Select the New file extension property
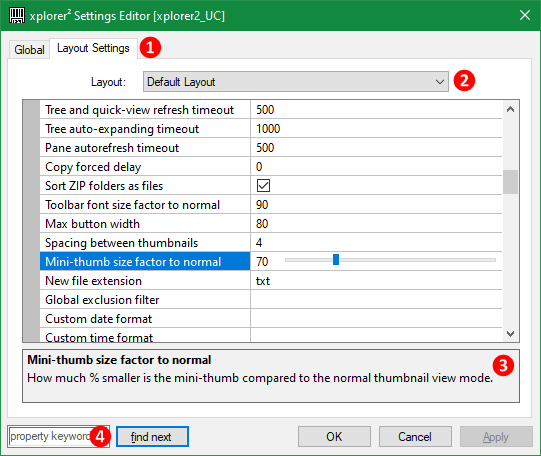 (x=145, y=280)
